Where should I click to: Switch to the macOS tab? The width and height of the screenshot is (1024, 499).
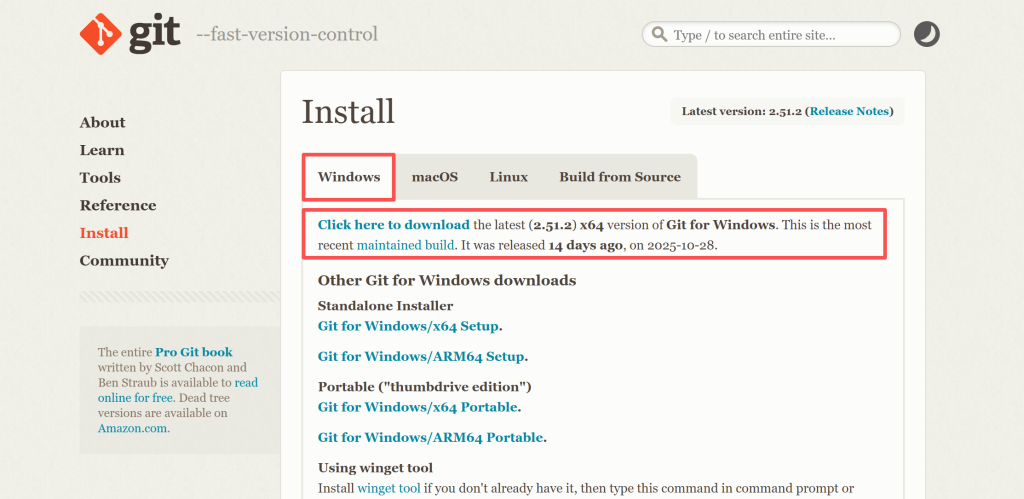pos(435,177)
